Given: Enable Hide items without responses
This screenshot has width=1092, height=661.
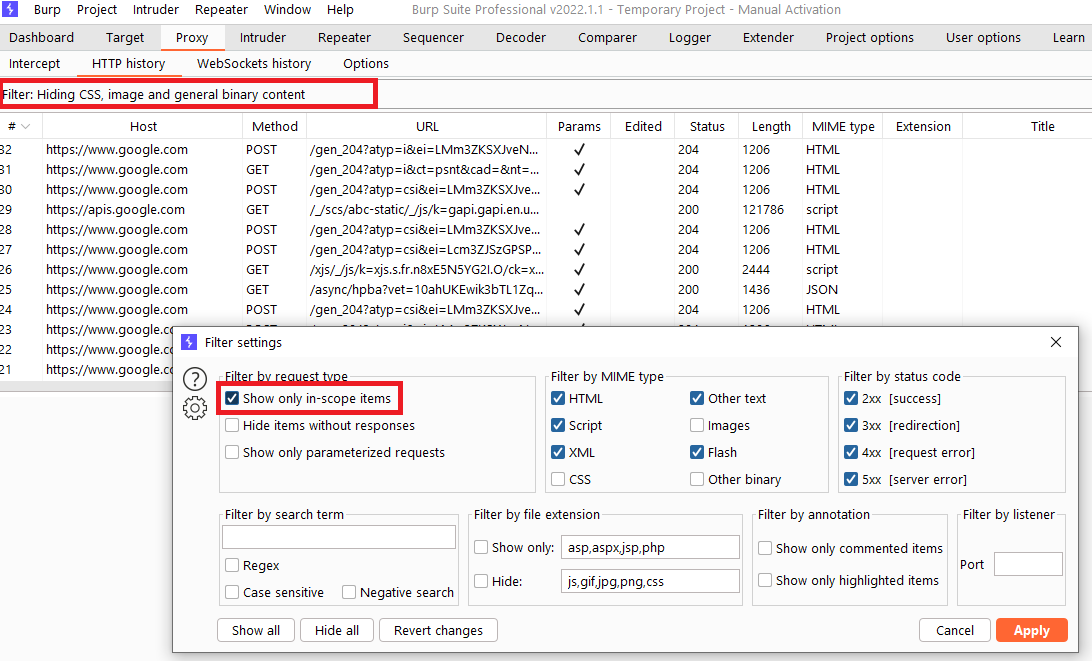Looking at the screenshot, I should (233, 425).
